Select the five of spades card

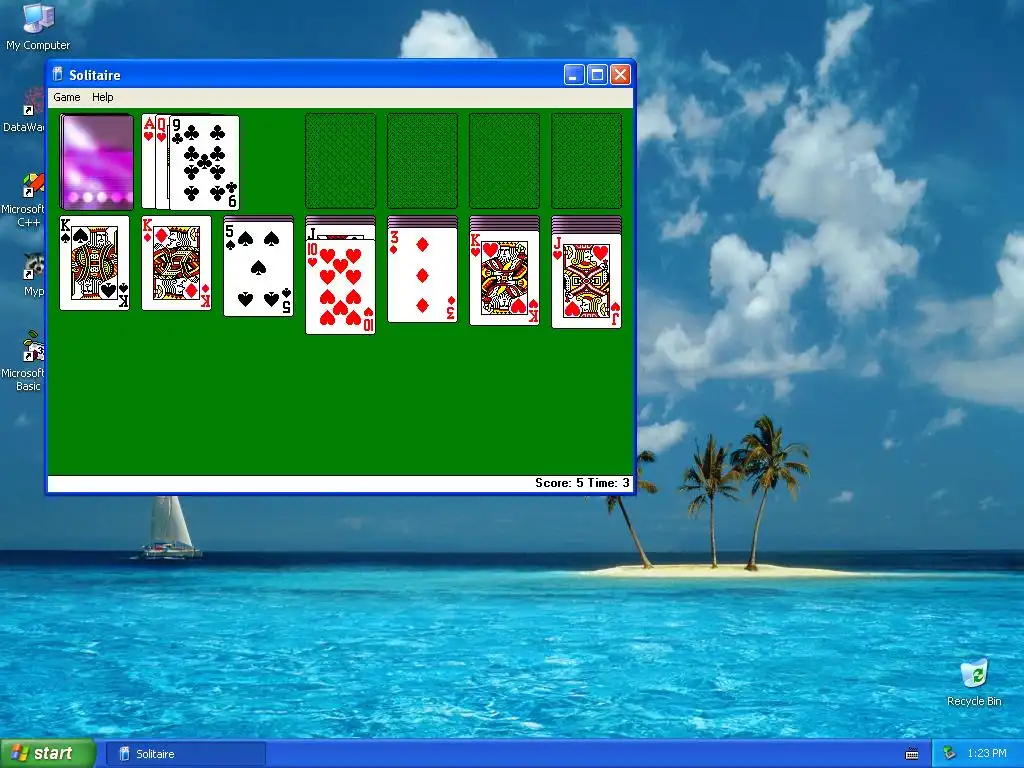coord(259,269)
